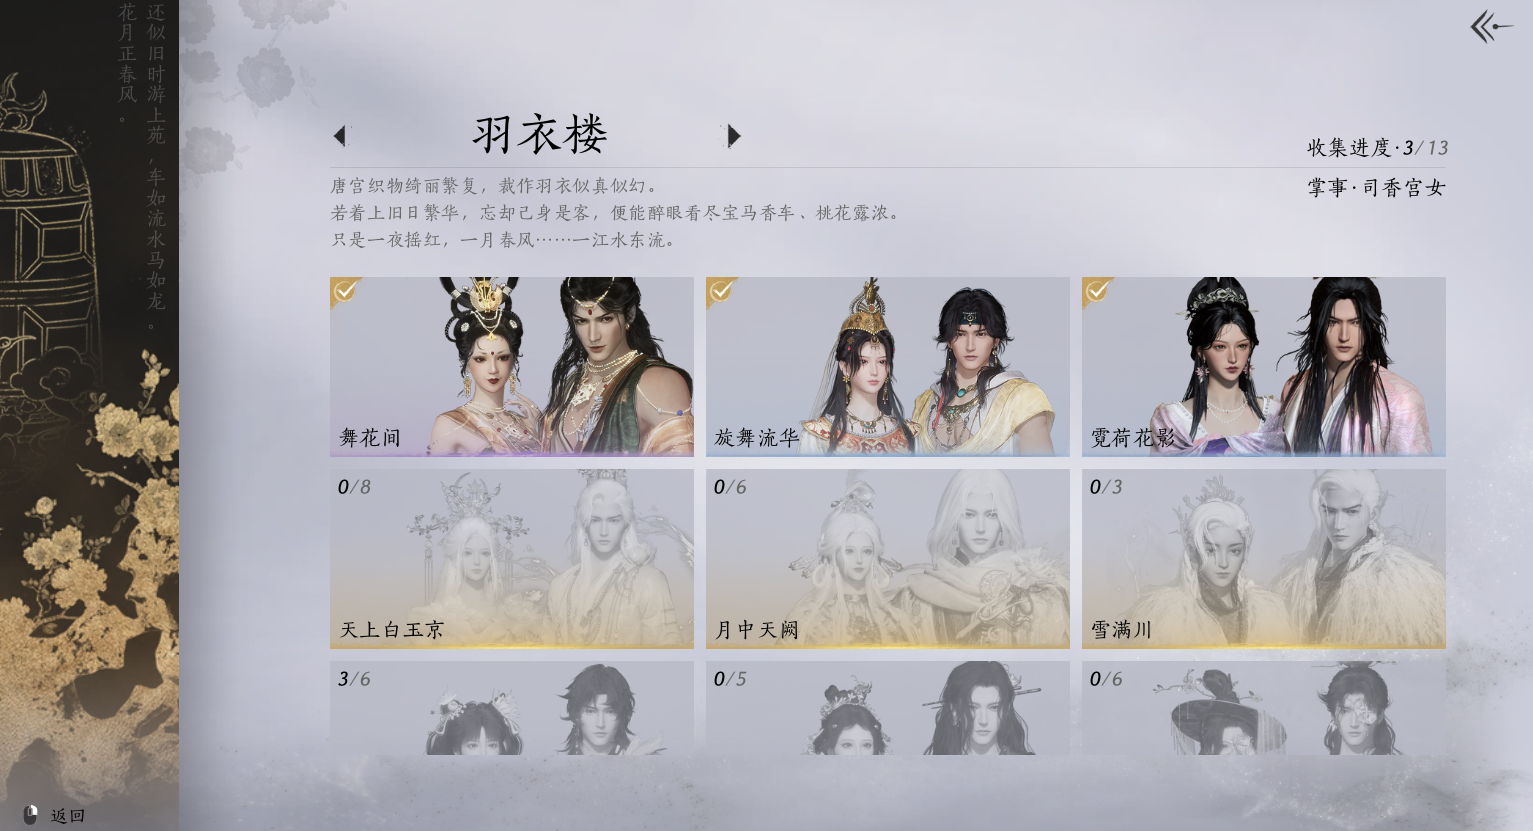
Task: Go to previous collection with left arrow
Action: pos(340,136)
